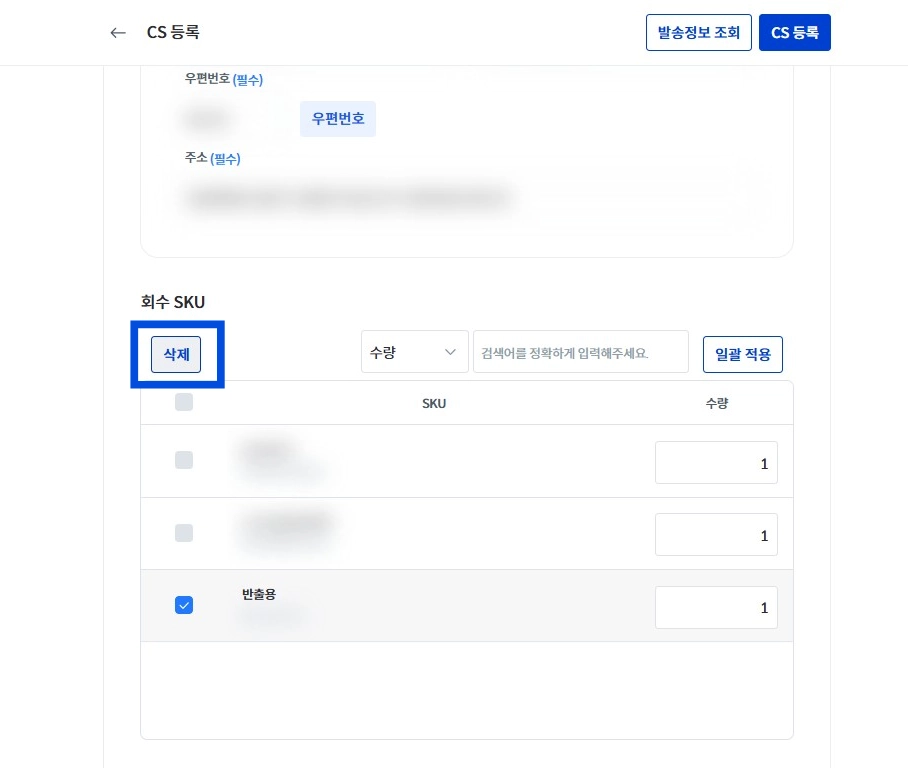908x768 pixels.
Task: Click the blue CS 등록 button
Action: 794,32
